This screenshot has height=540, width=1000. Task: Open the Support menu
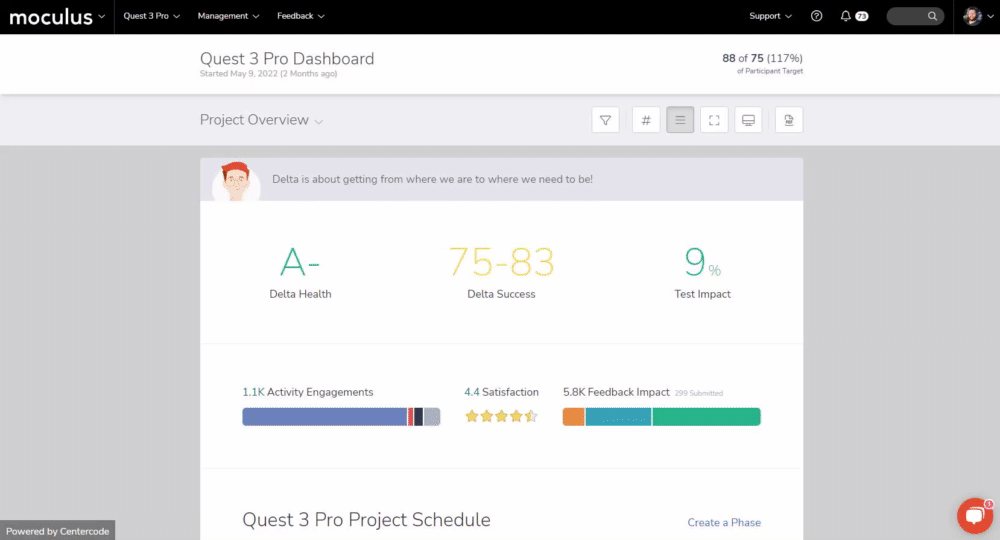point(770,16)
